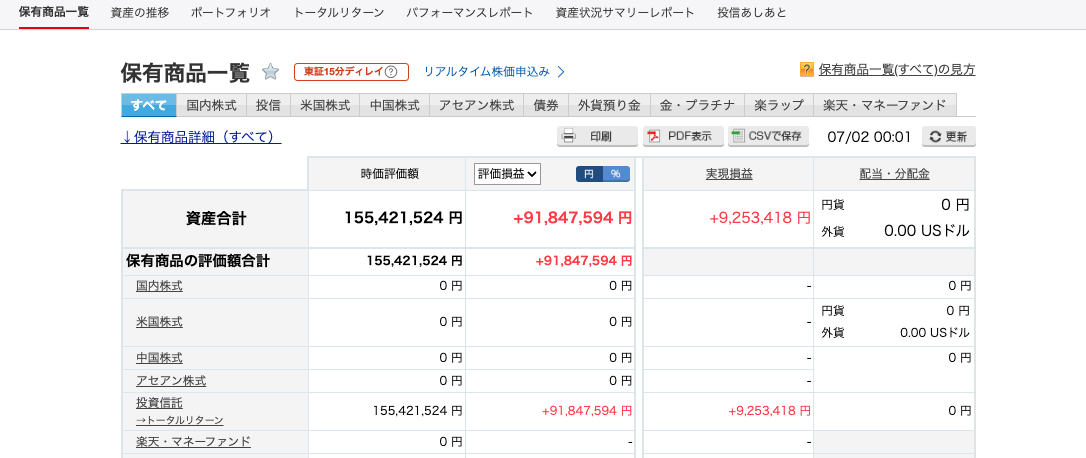Select the 中国株式 tab
Viewport: 1086px width, 458px height.
click(x=395, y=105)
